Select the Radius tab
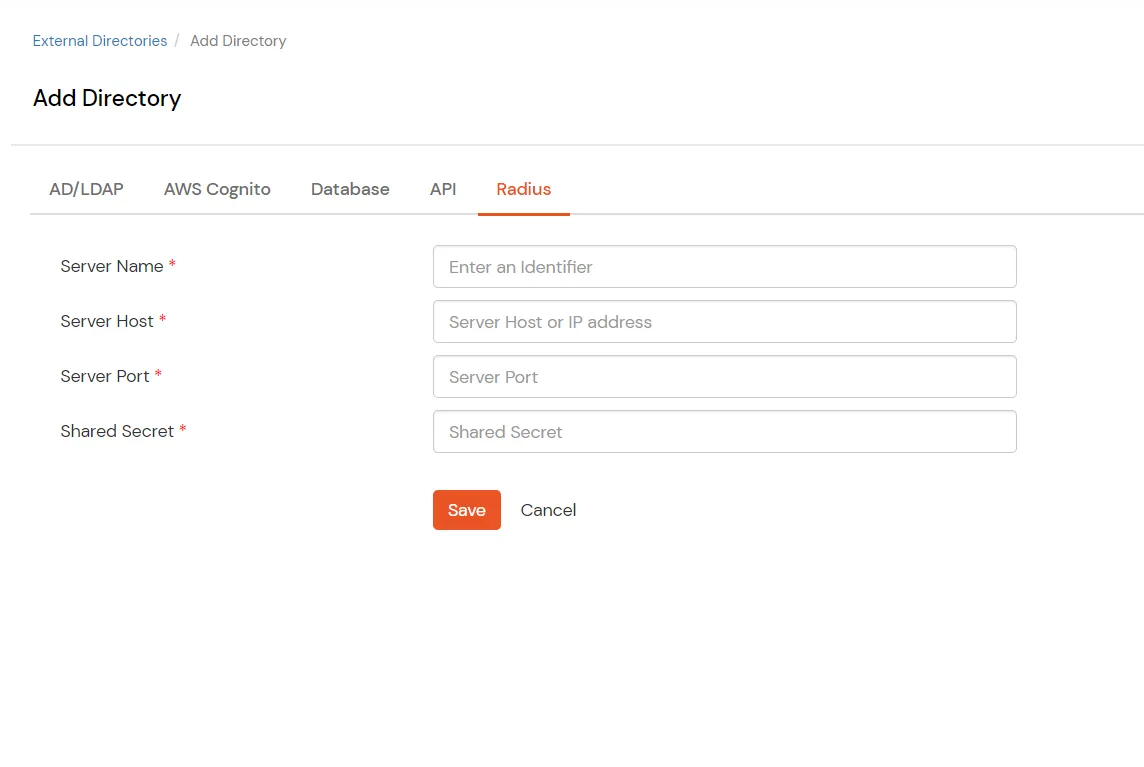1144x767 pixels. pos(523,189)
